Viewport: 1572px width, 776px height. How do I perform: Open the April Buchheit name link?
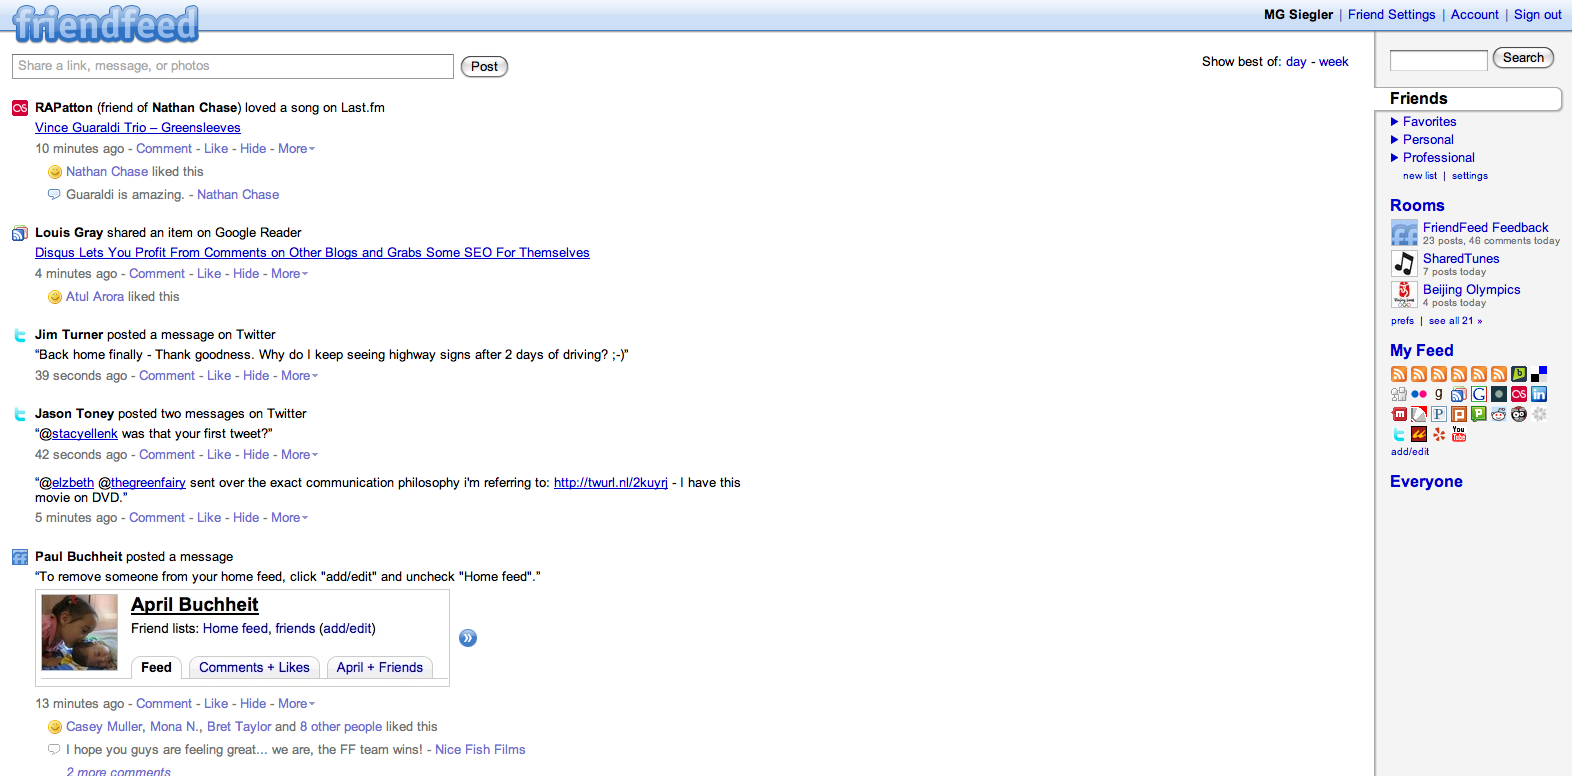195,604
